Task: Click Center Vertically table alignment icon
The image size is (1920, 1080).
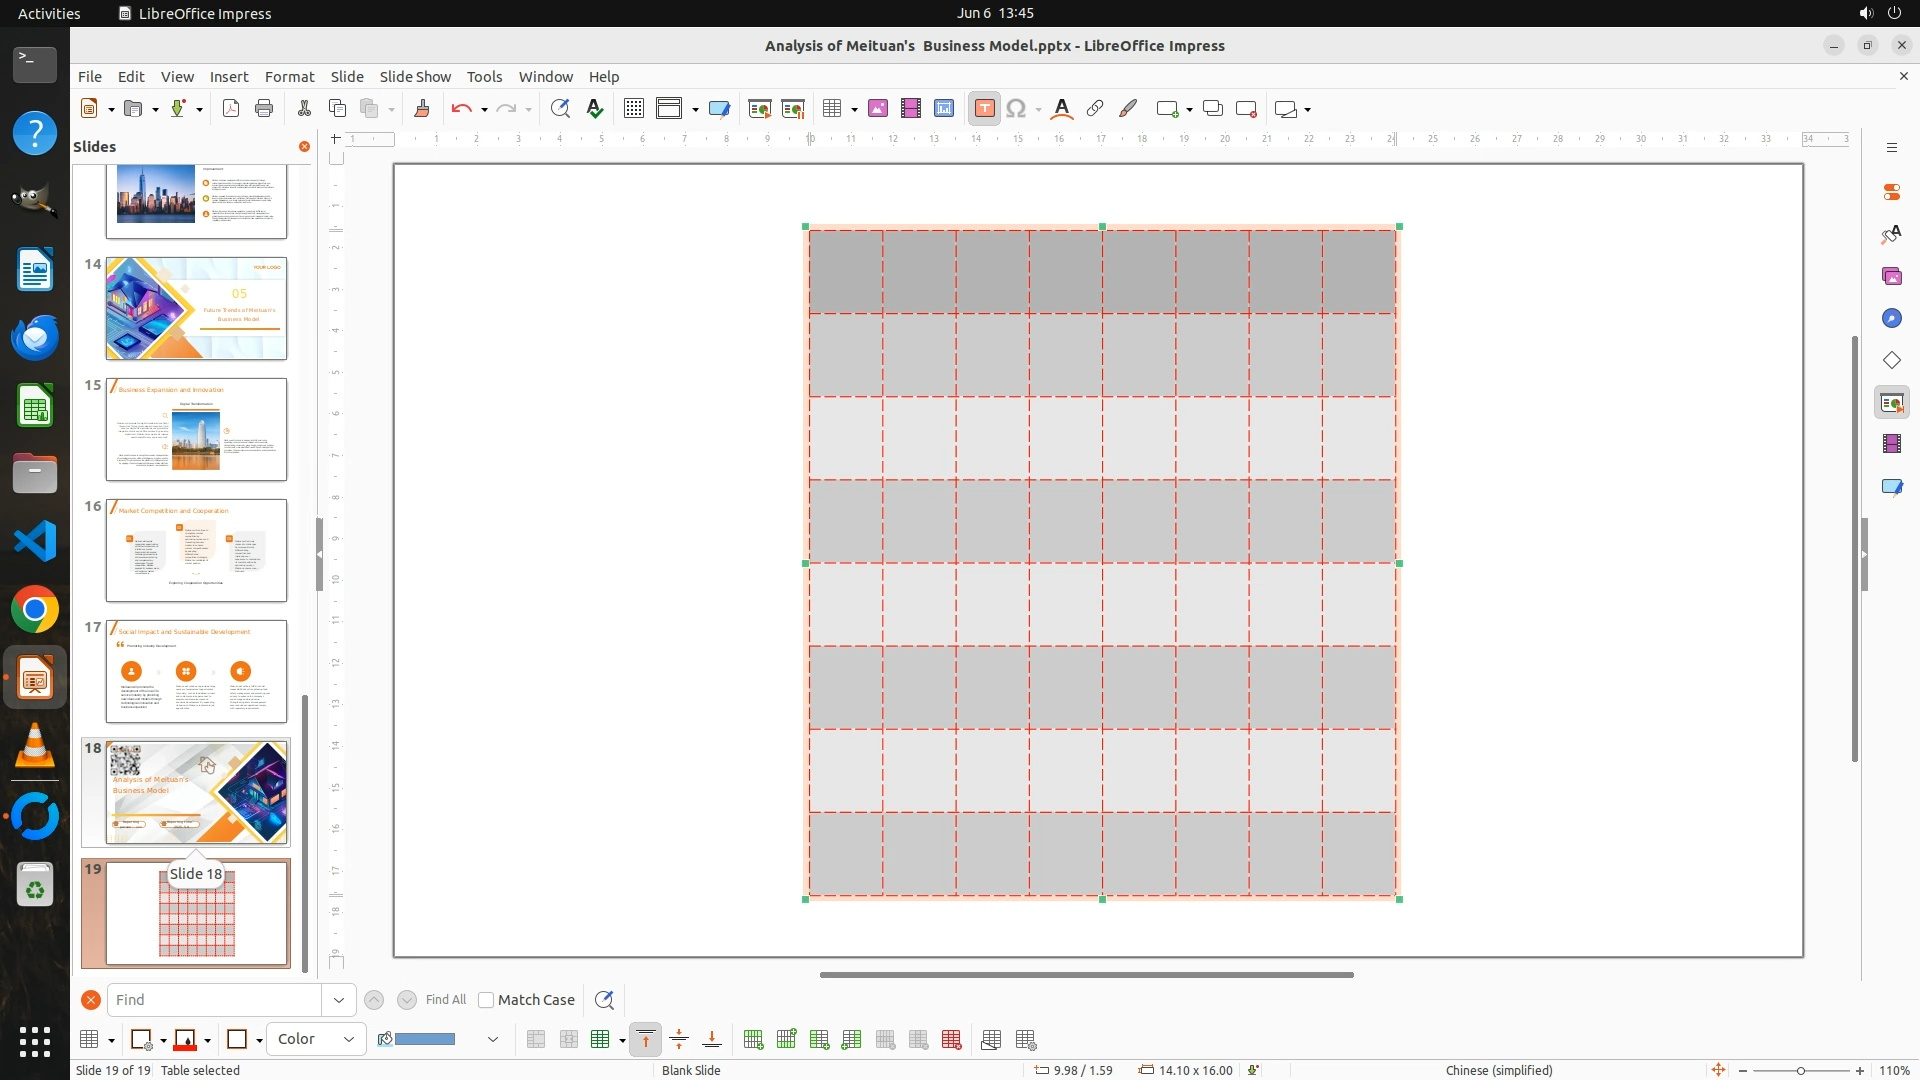Action: point(679,1040)
